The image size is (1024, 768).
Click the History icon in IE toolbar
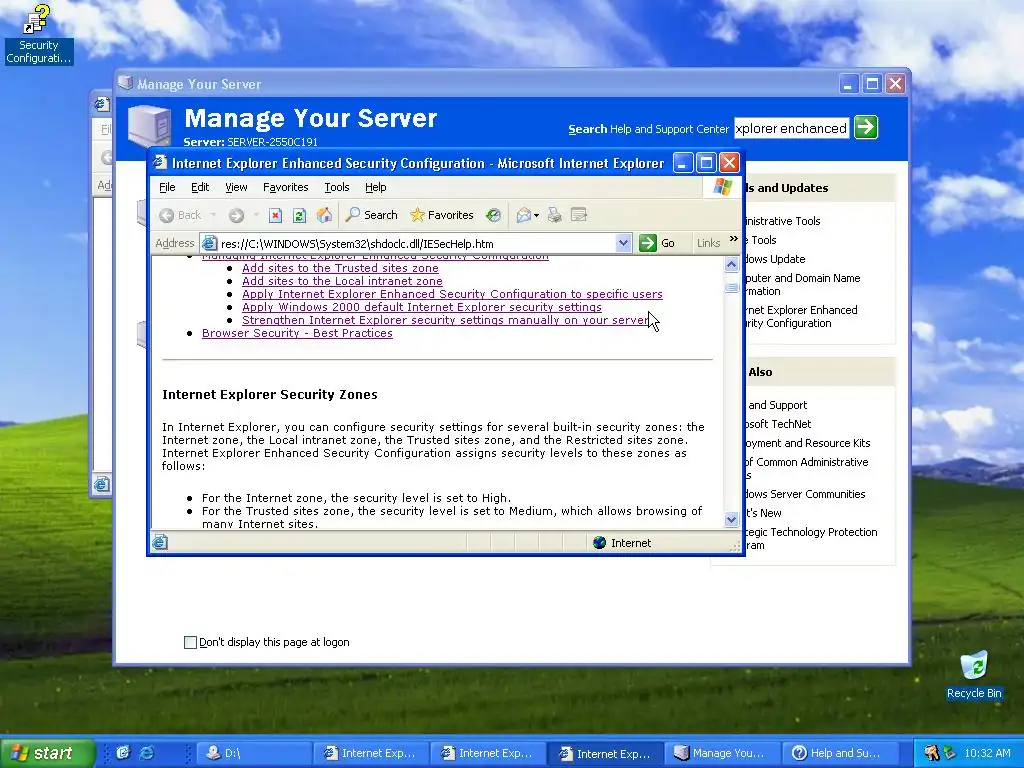click(x=494, y=215)
